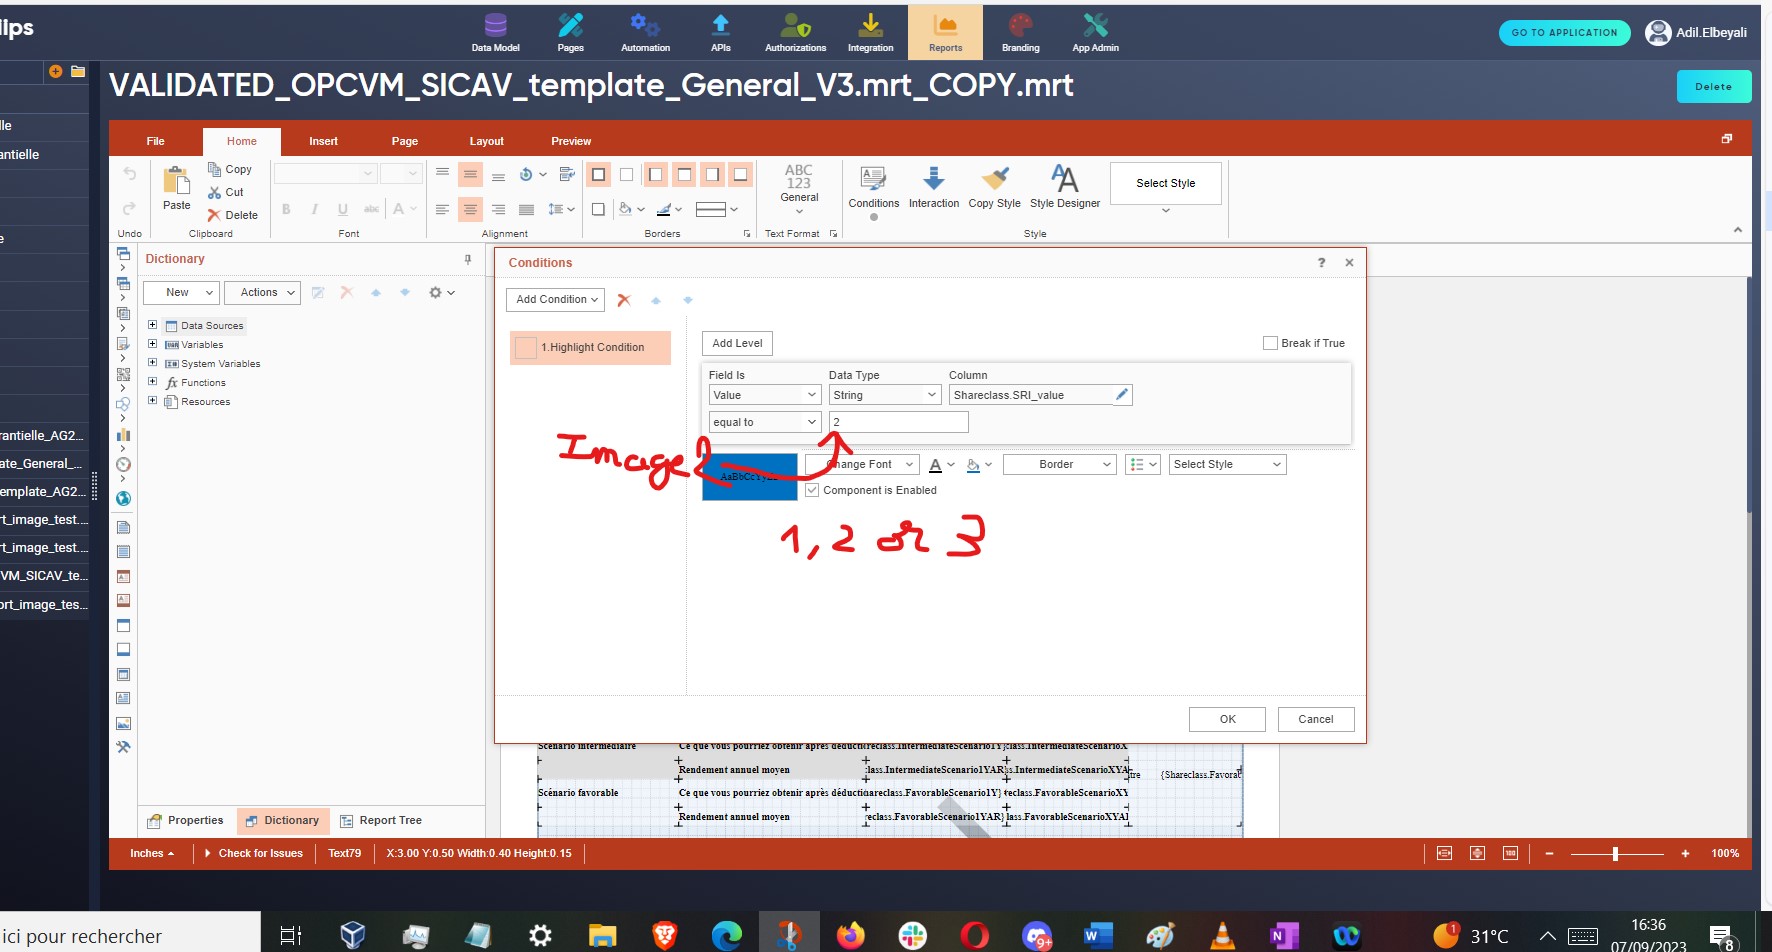Image resolution: width=1772 pixels, height=952 pixels.
Task: Open the Data Type String dropdown
Action: coord(885,395)
